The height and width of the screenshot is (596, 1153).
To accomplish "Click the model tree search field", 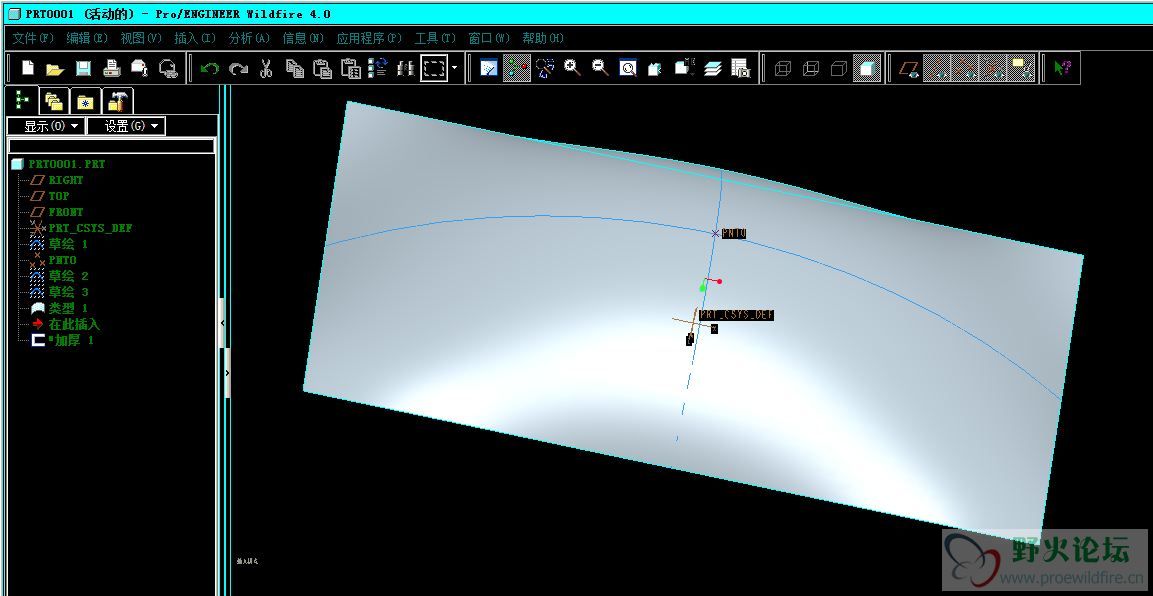I will coord(111,146).
